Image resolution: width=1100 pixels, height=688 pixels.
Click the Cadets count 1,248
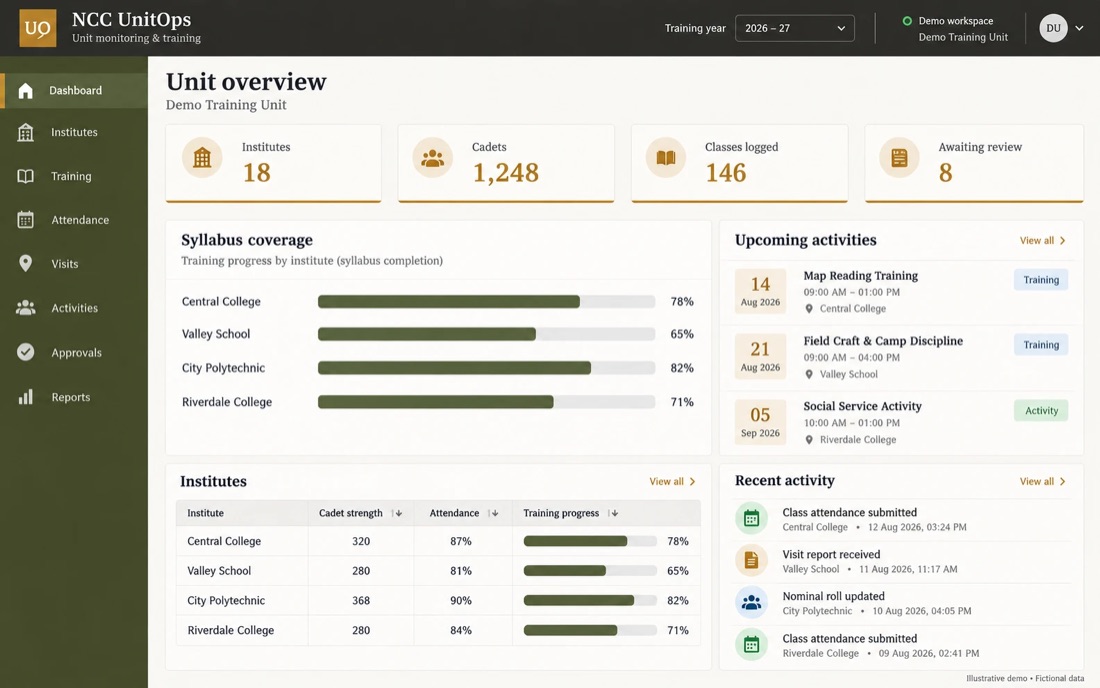click(x=506, y=173)
